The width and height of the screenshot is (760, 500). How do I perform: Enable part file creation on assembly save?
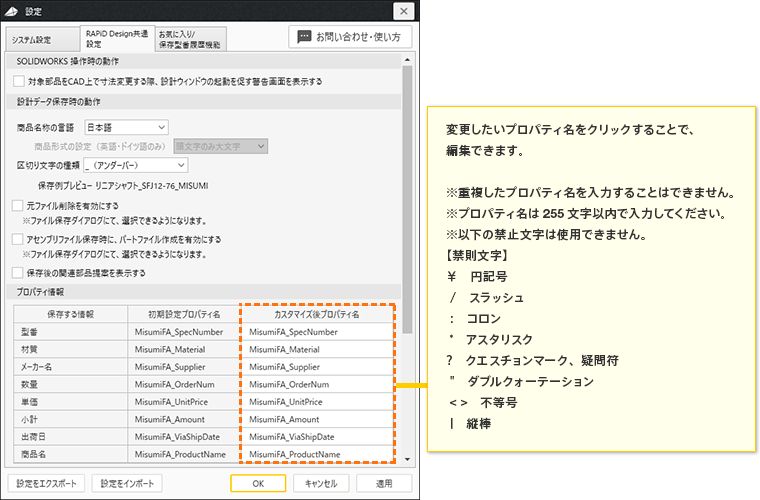(17, 240)
